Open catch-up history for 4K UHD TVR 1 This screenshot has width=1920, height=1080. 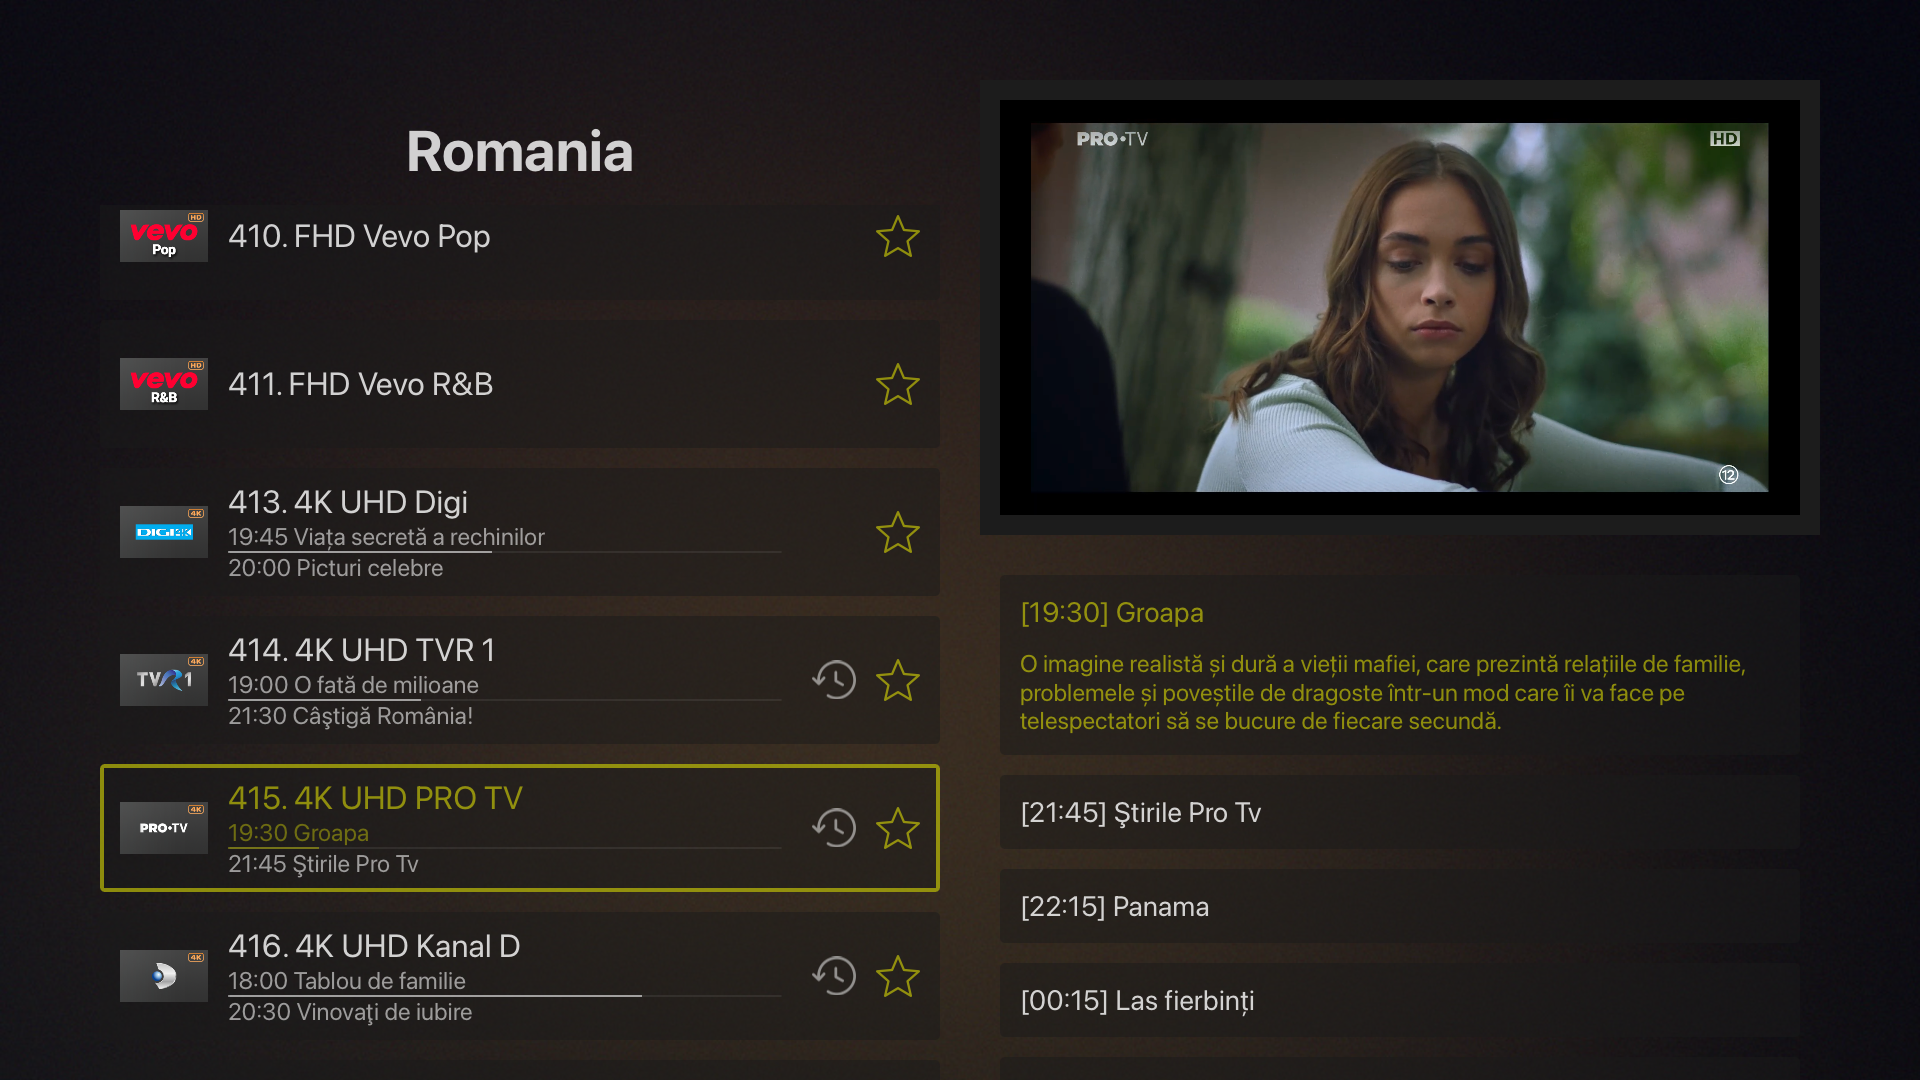click(834, 680)
